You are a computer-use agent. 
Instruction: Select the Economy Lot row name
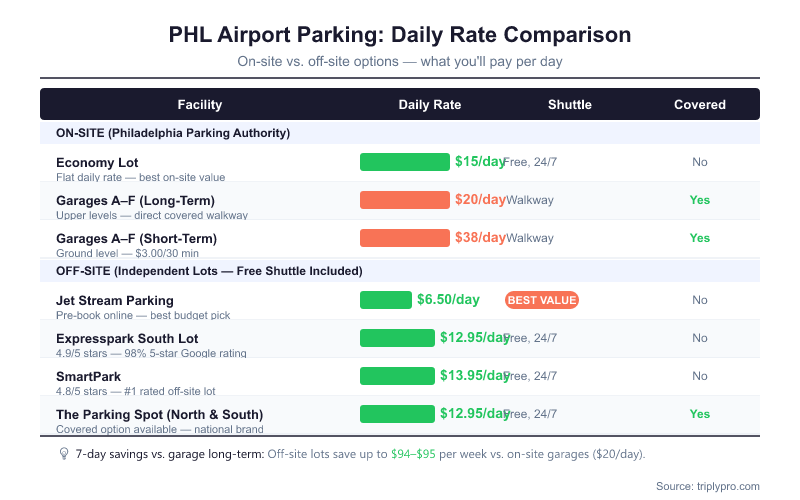[x=97, y=162]
